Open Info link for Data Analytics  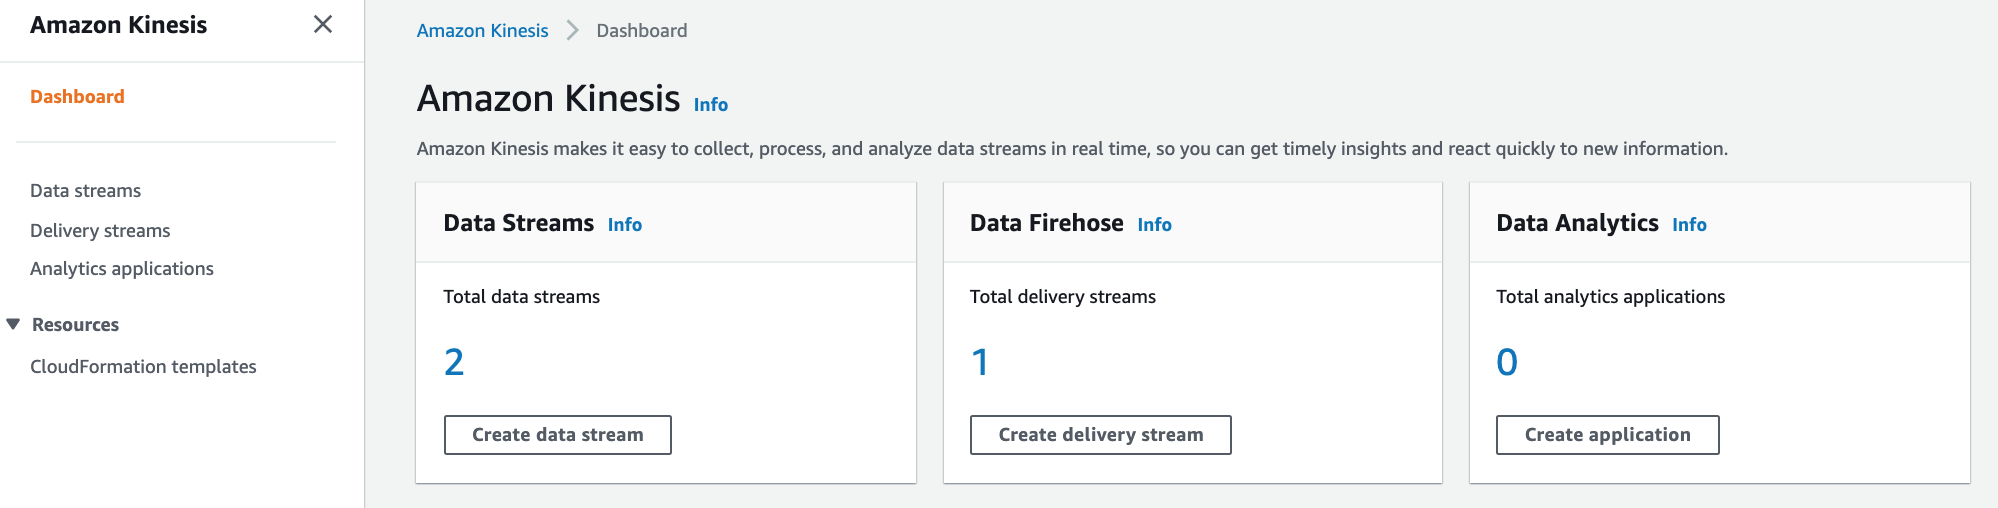(x=1689, y=225)
